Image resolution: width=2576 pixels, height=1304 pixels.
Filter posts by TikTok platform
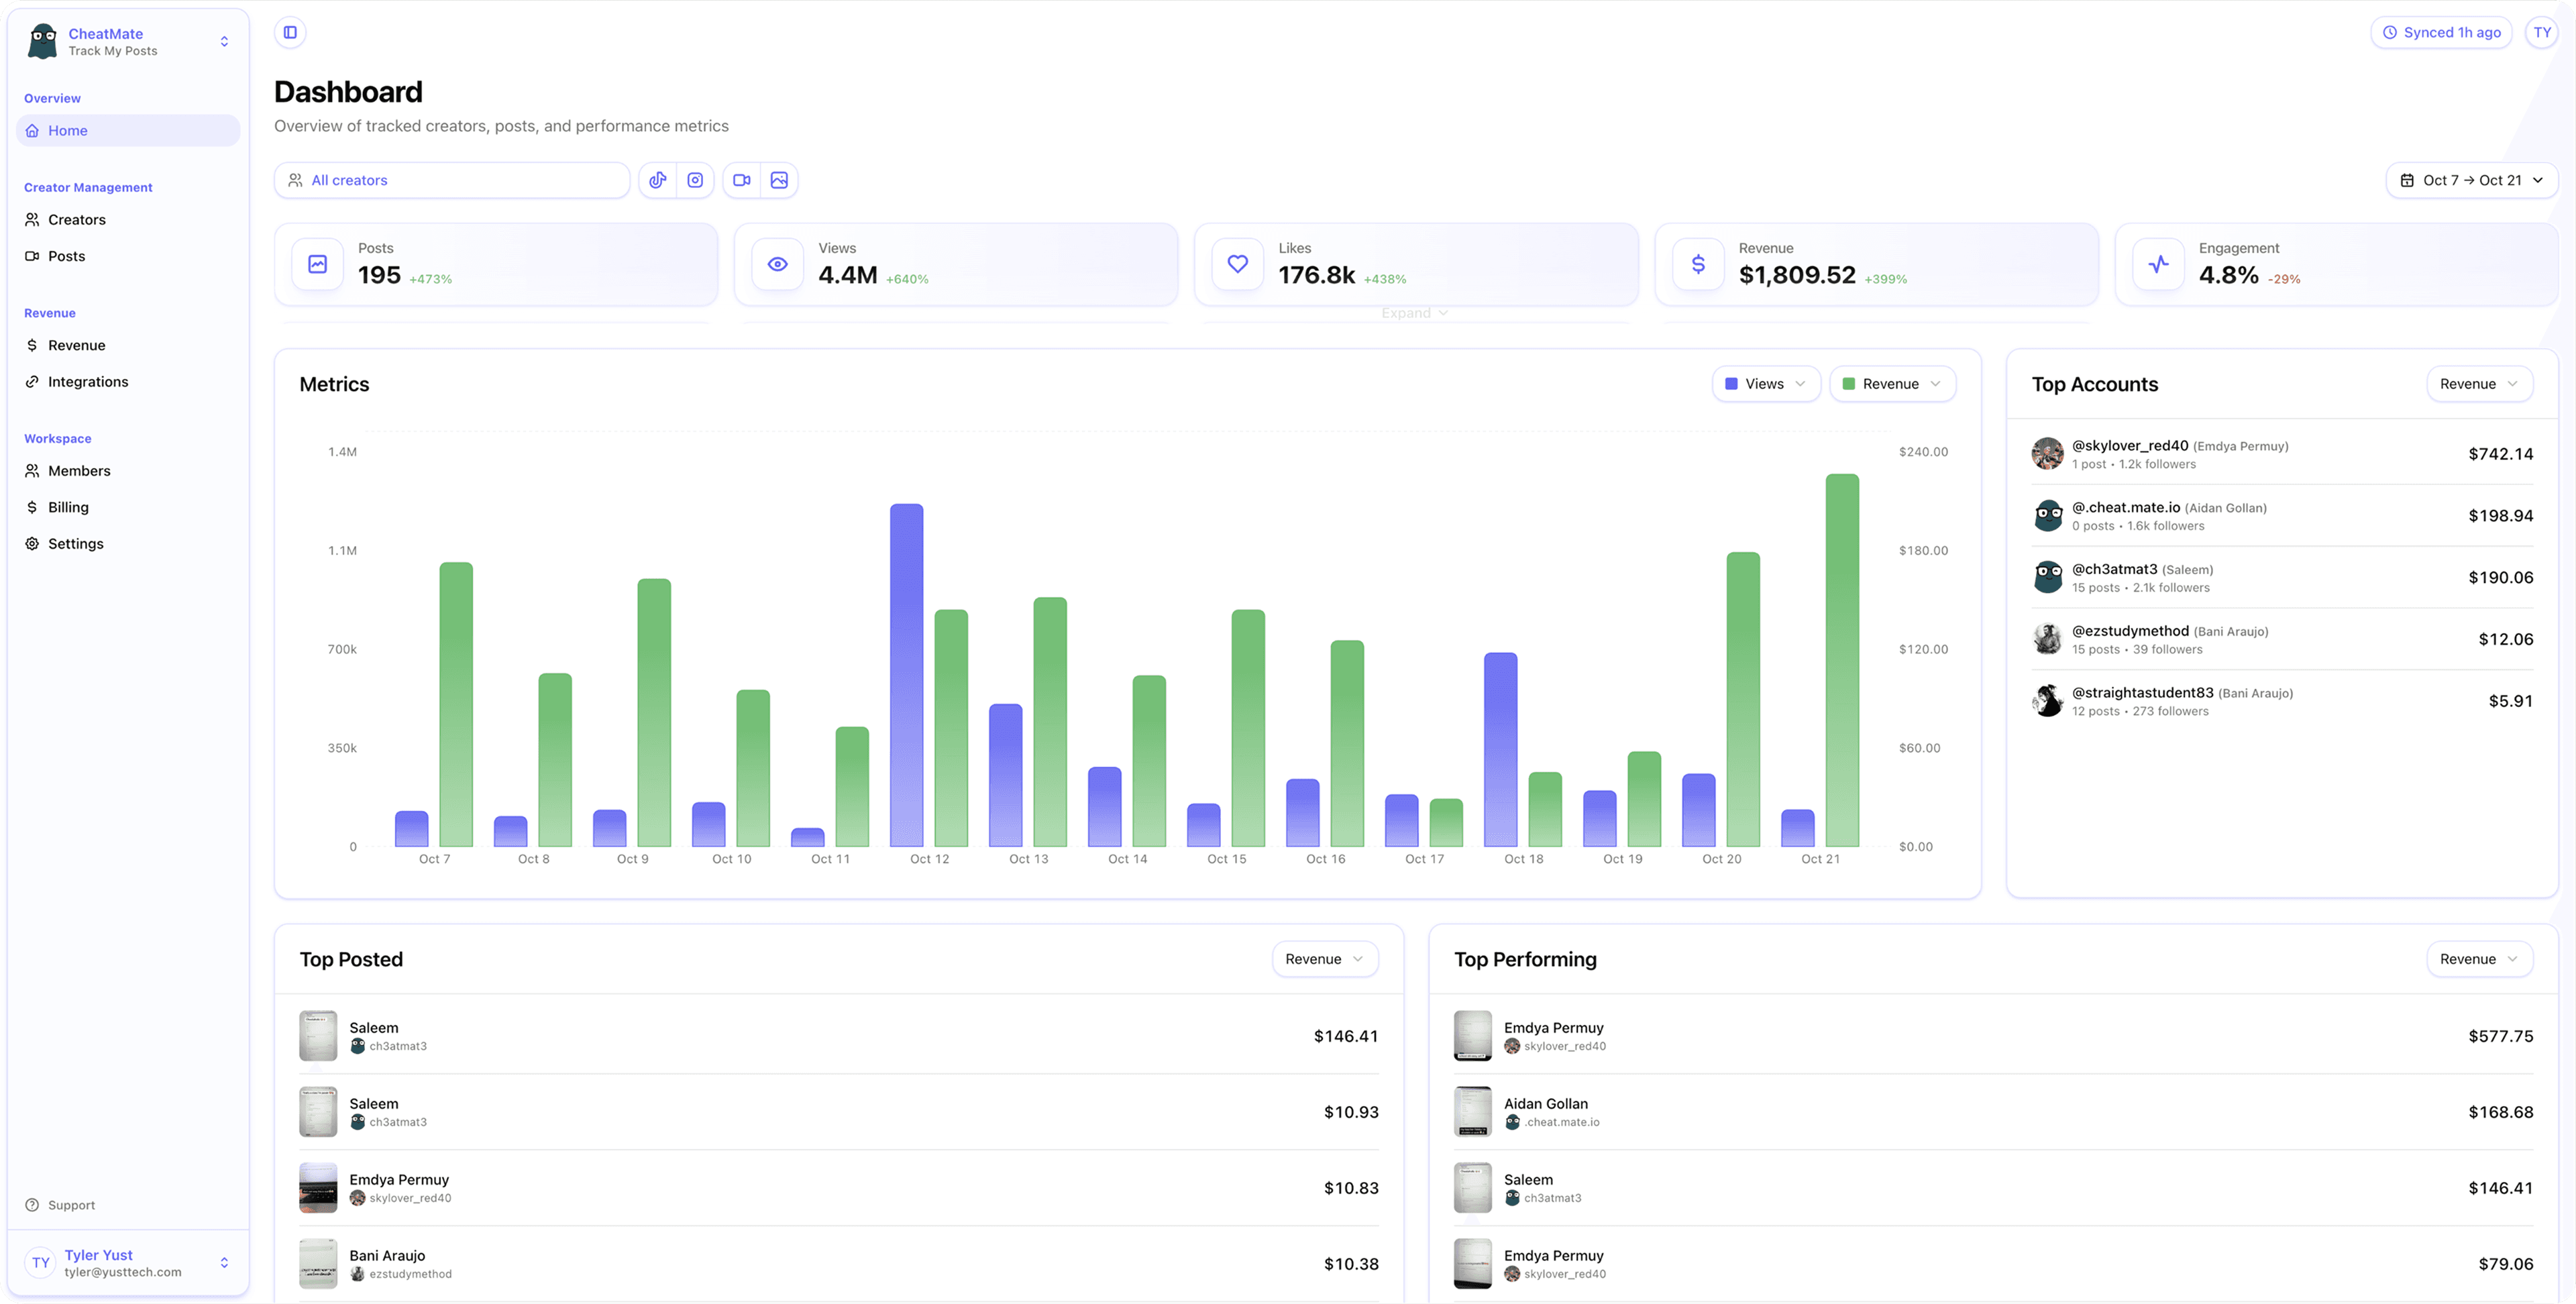(x=657, y=180)
